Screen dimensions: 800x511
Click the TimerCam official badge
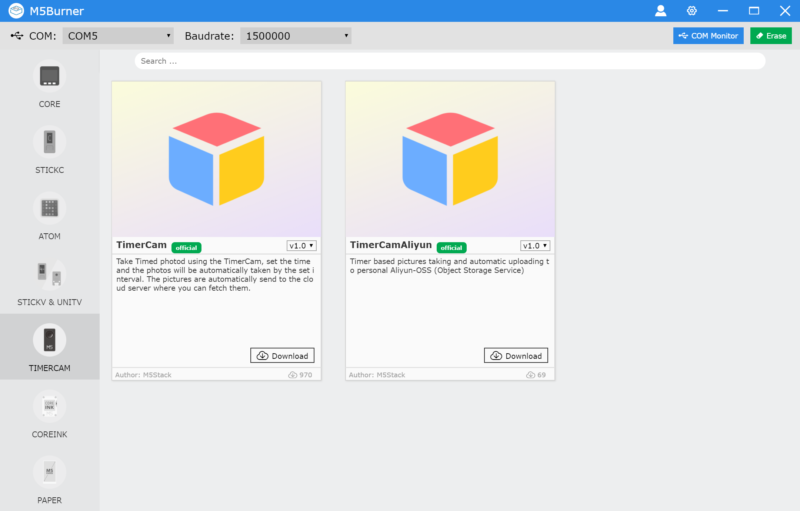coord(186,247)
